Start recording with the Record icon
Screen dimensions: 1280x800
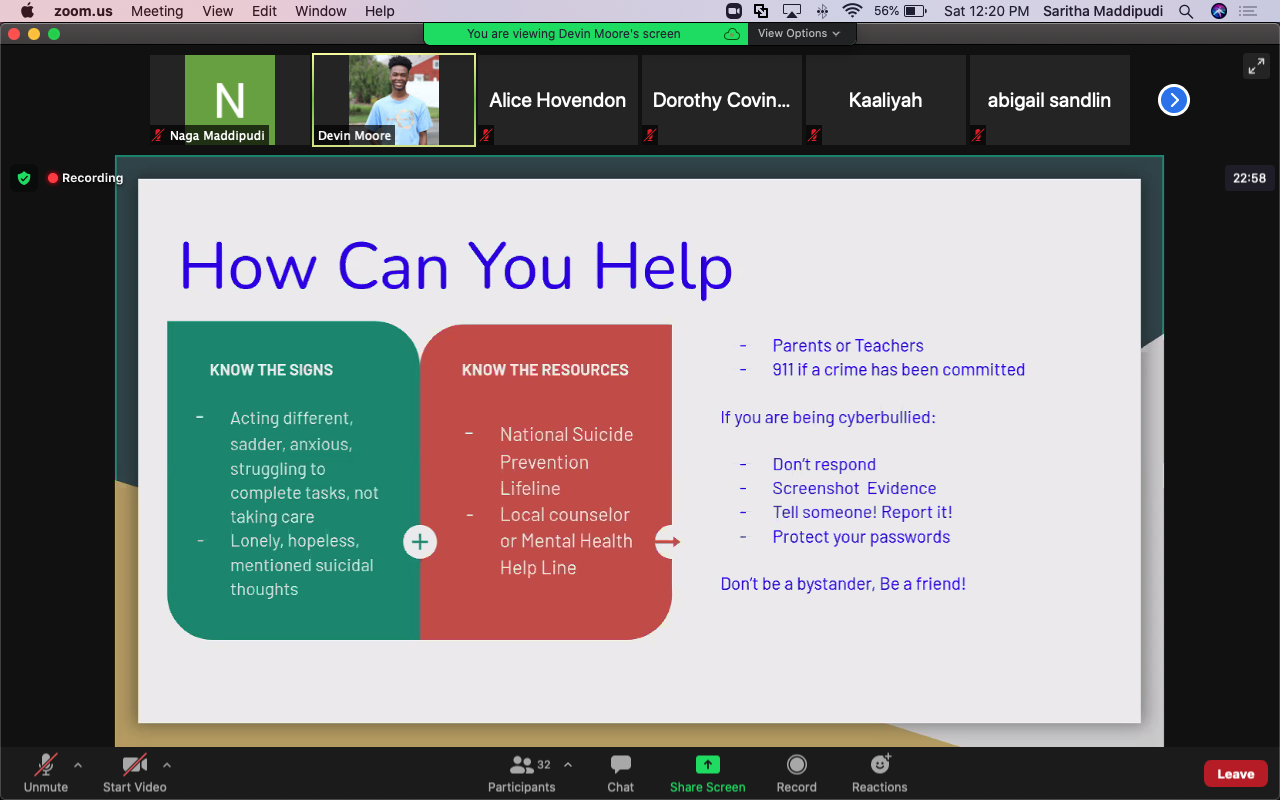(x=797, y=765)
